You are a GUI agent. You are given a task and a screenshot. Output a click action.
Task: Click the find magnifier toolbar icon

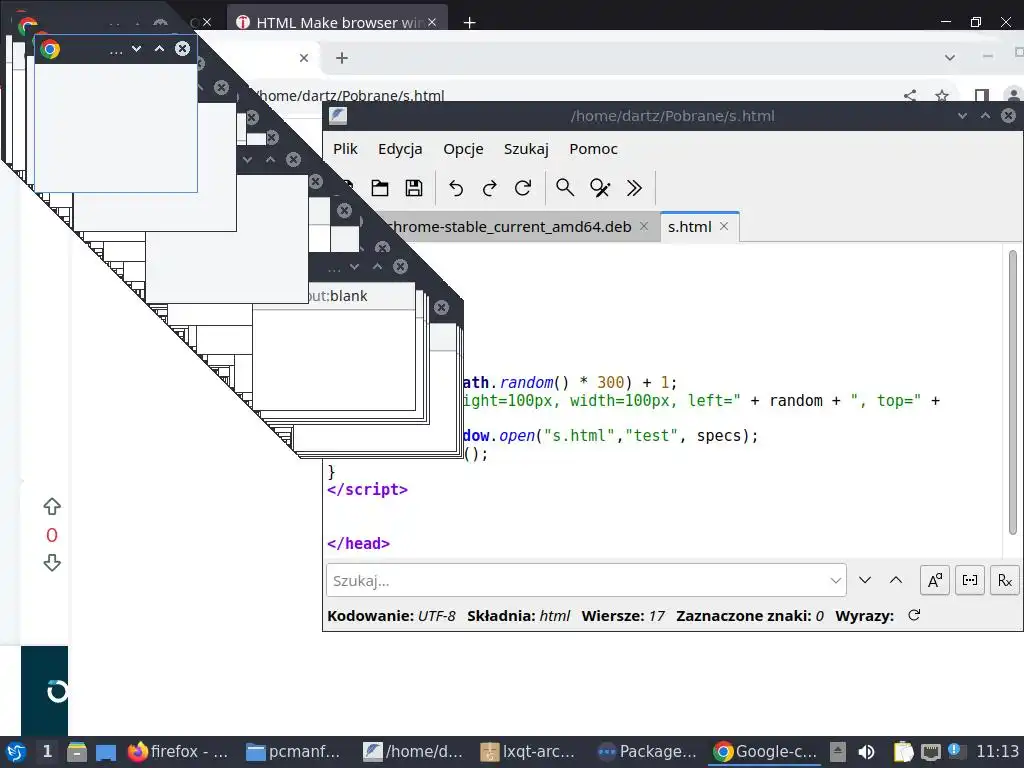(565, 188)
